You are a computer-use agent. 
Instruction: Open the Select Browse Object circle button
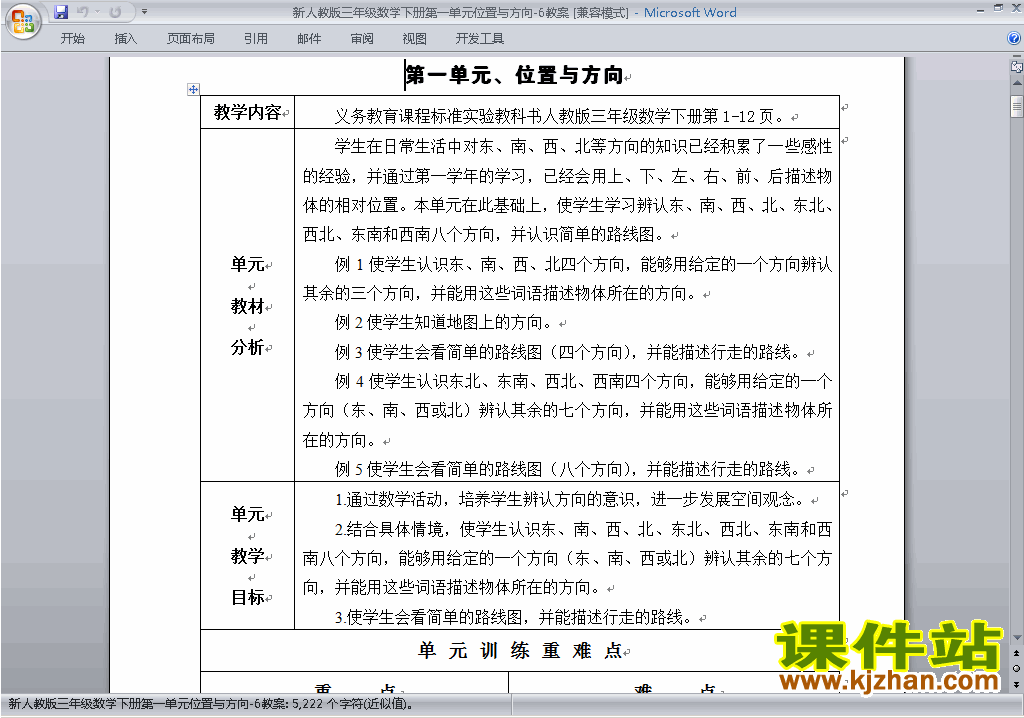tap(1017, 668)
